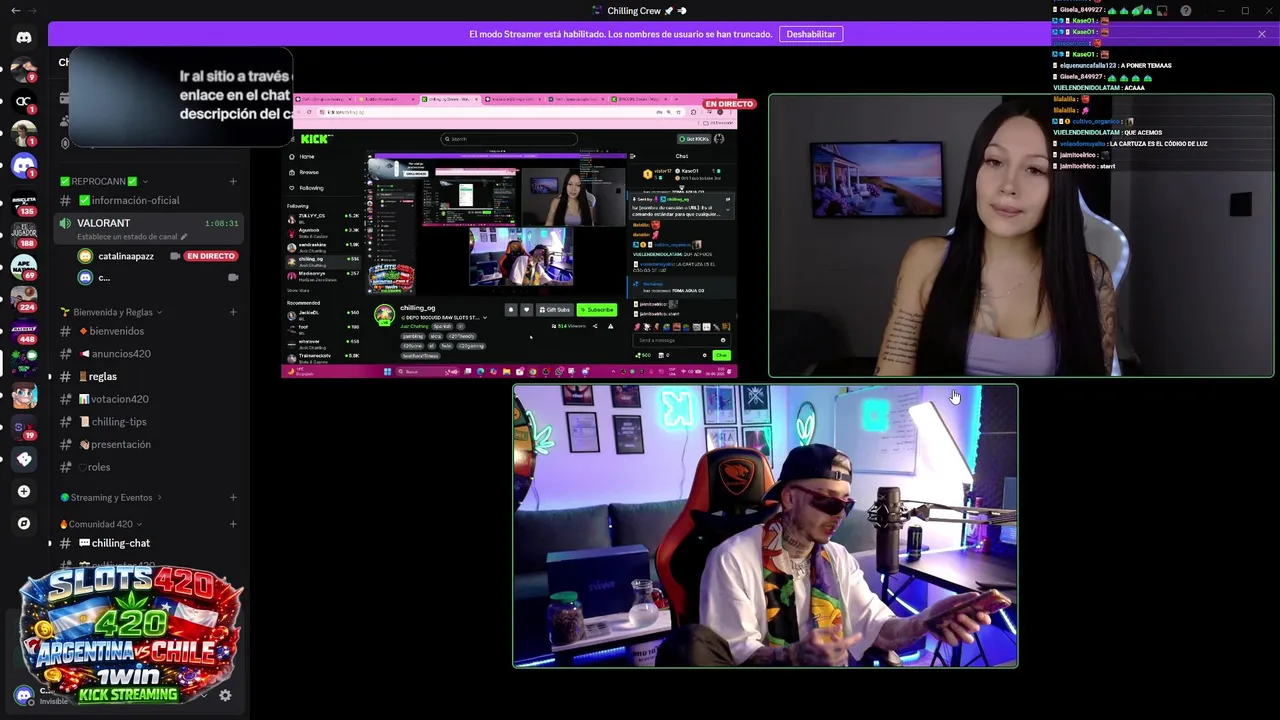Screen dimensions: 1280x720
Task: Open server icon with 9 badge
Action: click(x=24, y=69)
